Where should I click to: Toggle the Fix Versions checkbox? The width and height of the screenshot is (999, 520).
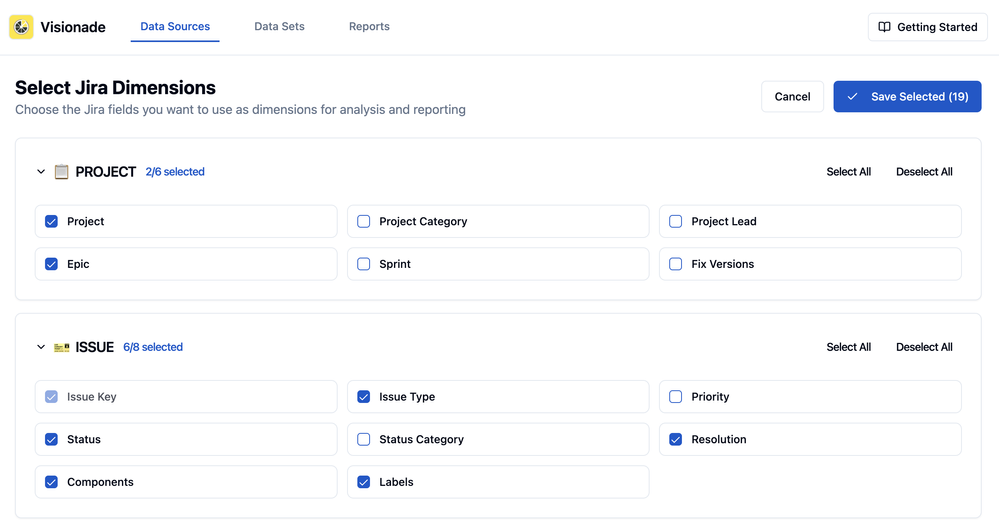676,264
